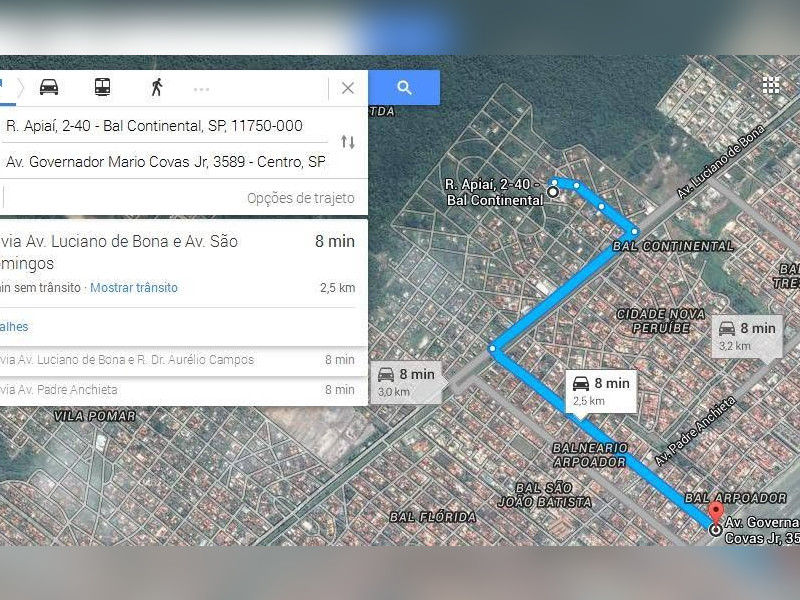Viewport: 800px width, 600px height.
Task: Click the BALNEARIO ARPOADOR map label
Action: click(590, 455)
